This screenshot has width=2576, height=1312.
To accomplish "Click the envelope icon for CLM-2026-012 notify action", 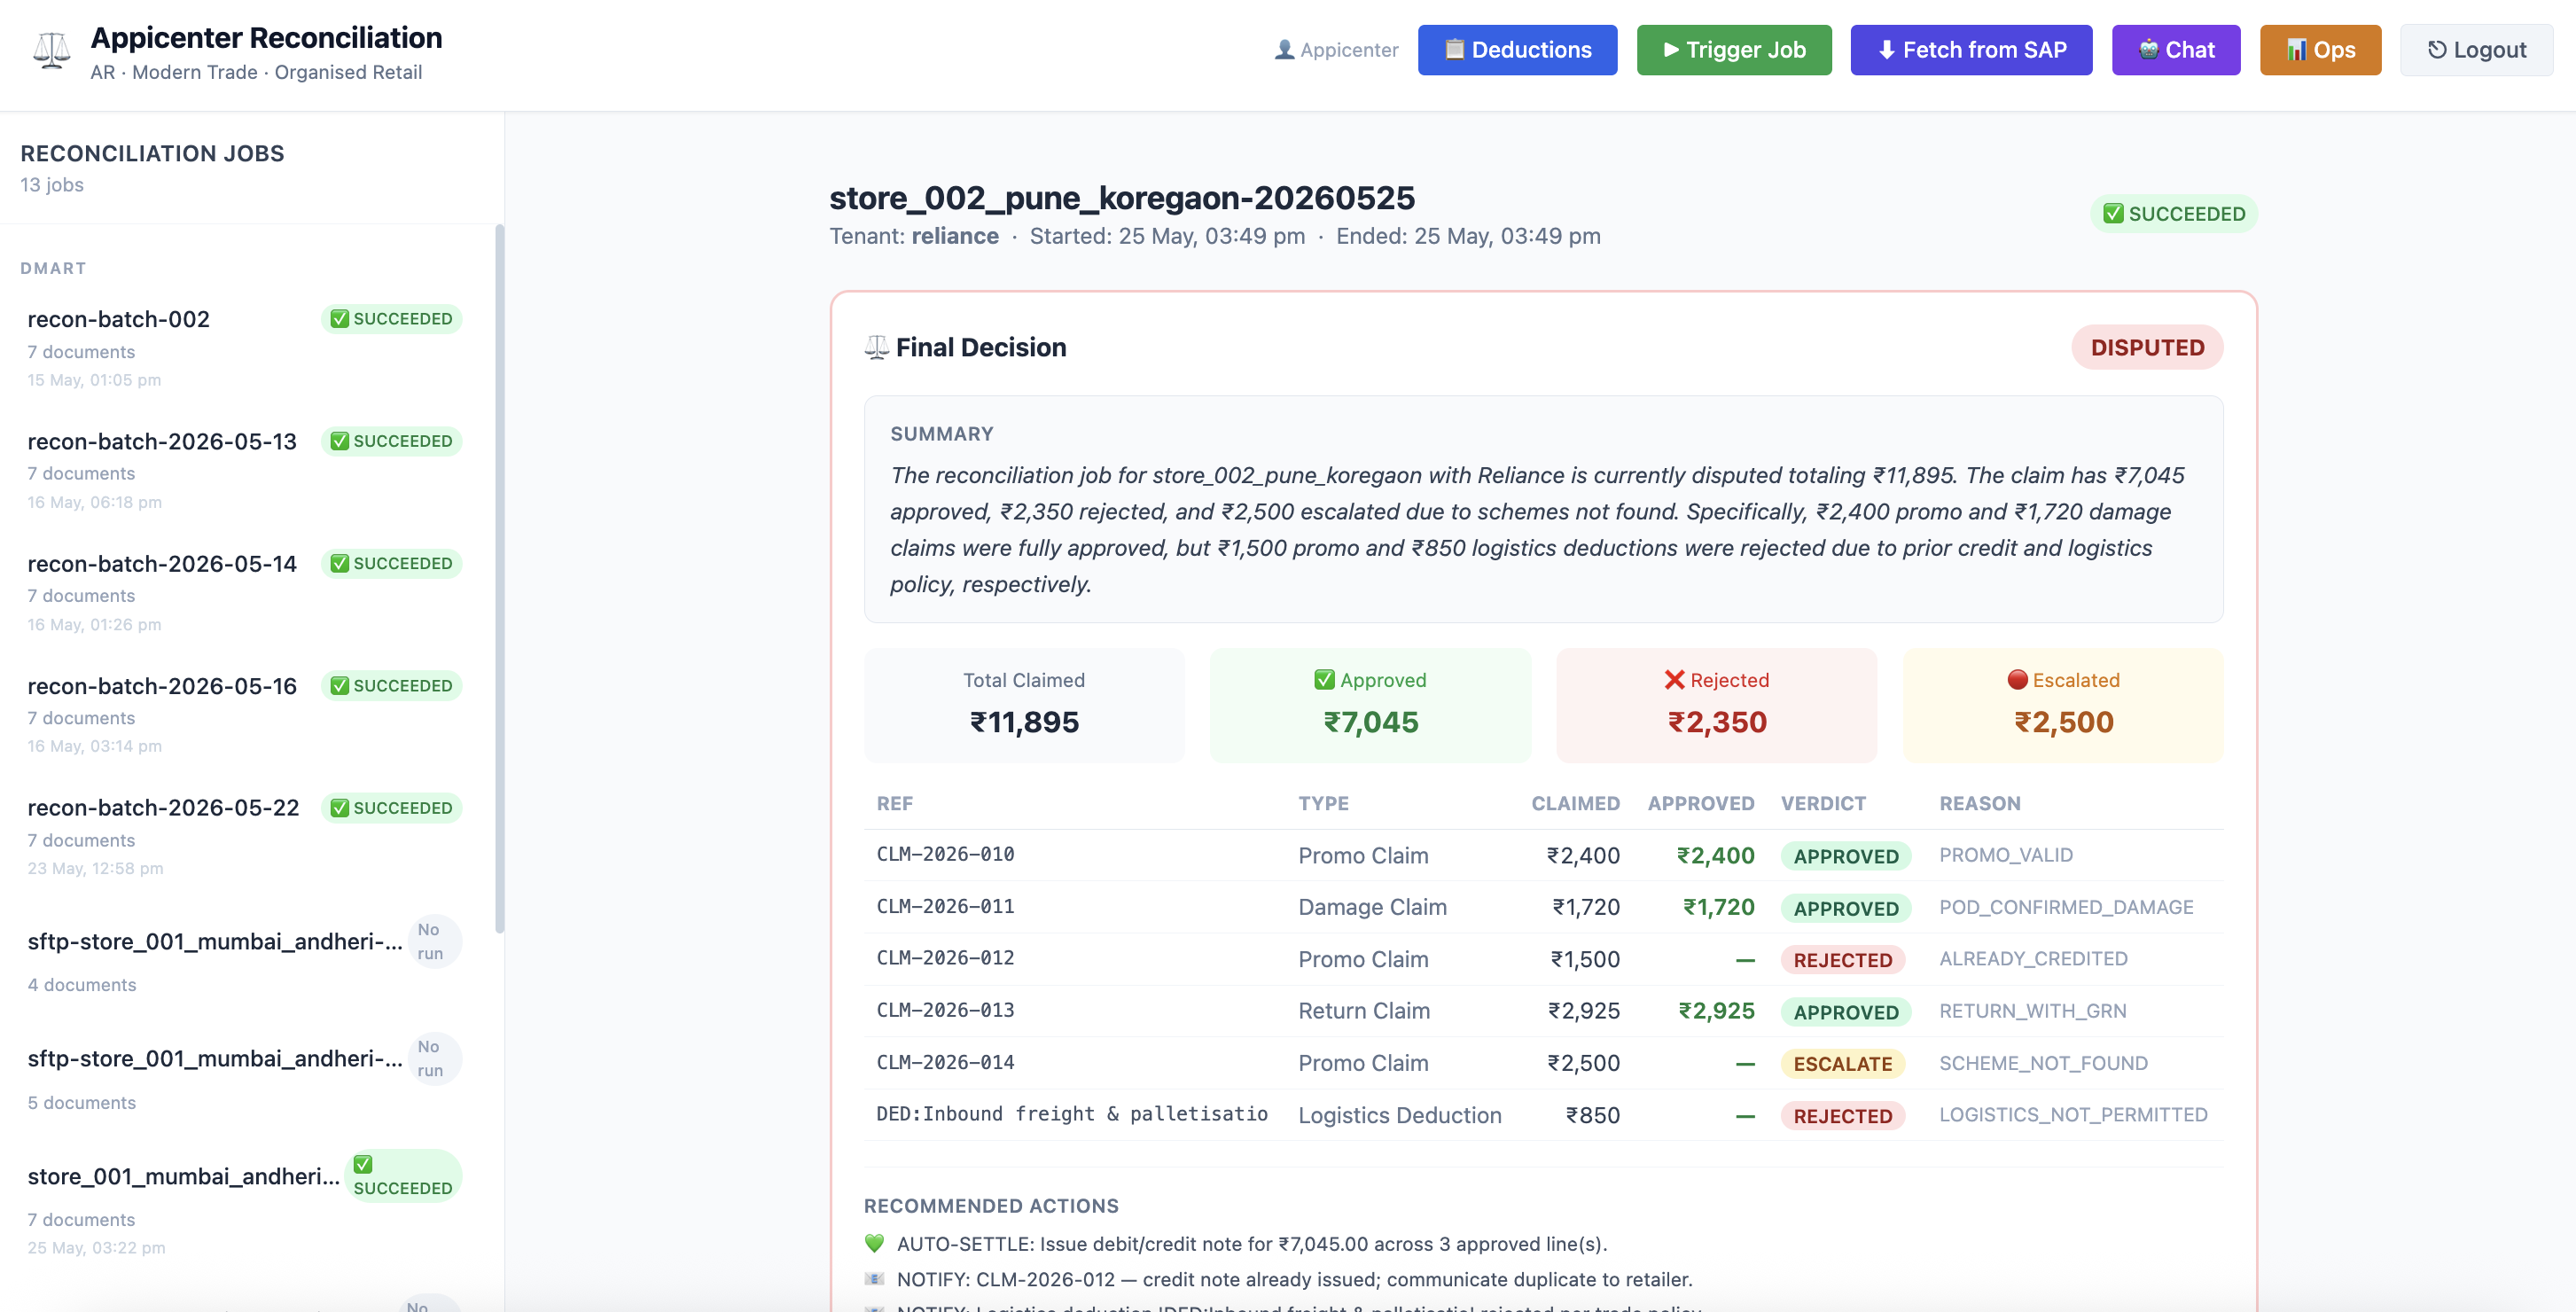I will pos(874,1279).
